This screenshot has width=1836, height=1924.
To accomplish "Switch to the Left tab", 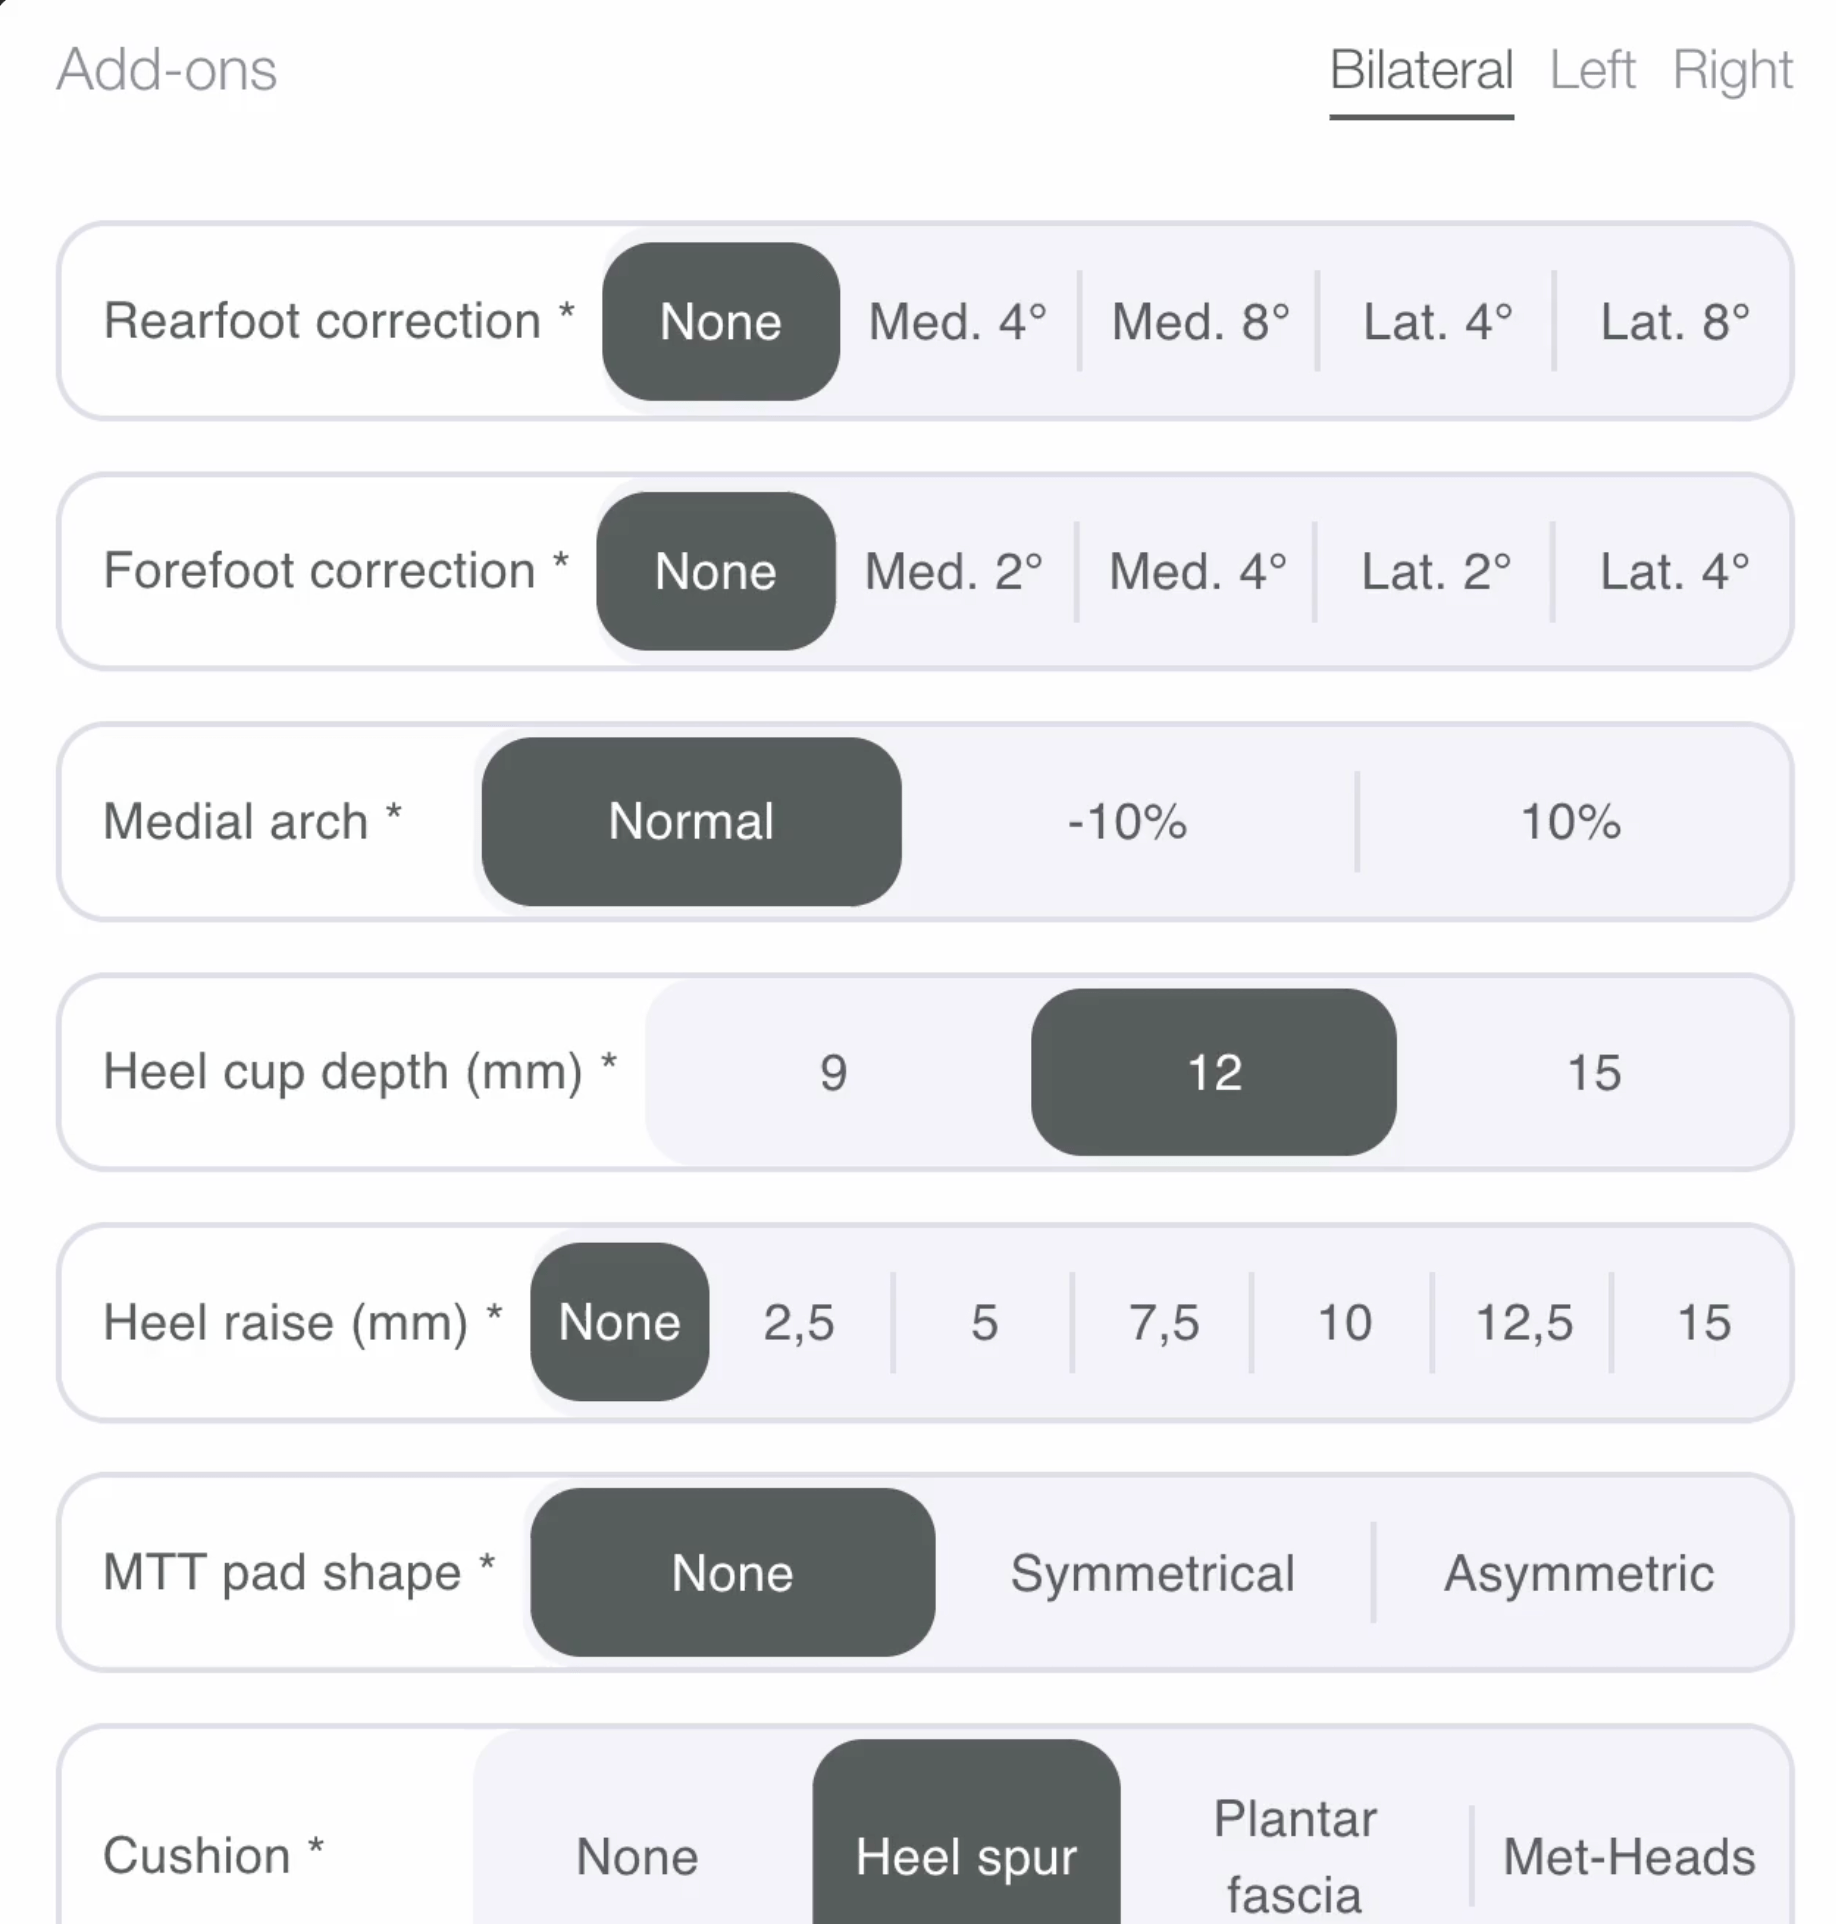I will click(x=1591, y=70).
